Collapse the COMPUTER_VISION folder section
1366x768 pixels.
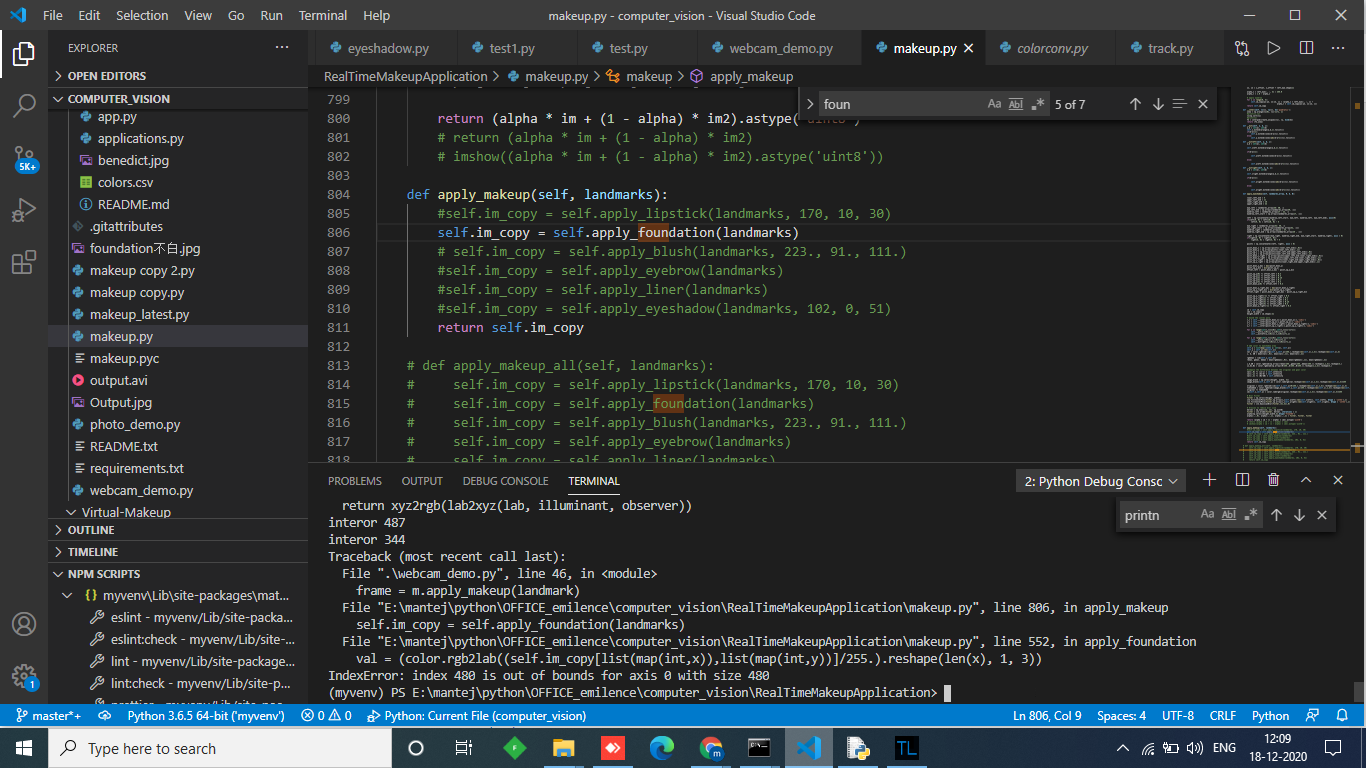point(178,99)
